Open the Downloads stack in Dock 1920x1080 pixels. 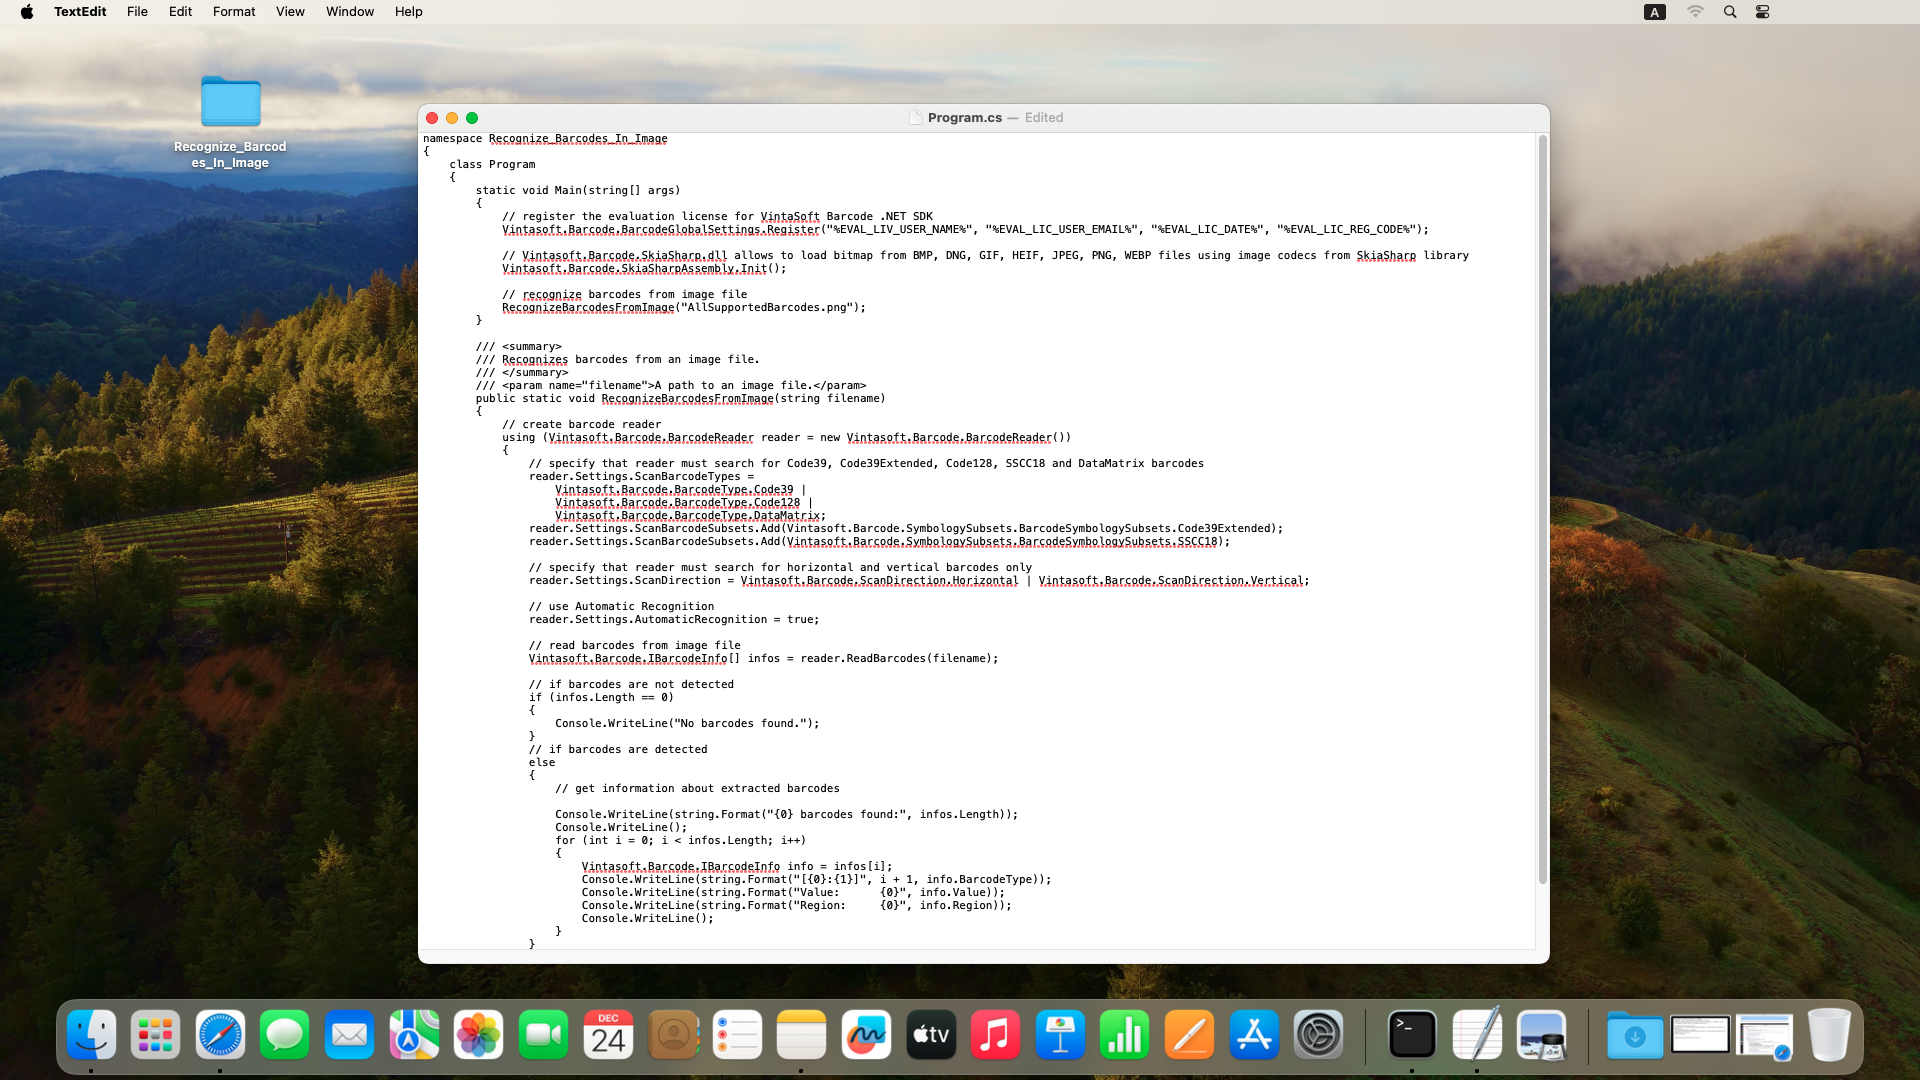tap(1635, 1035)
